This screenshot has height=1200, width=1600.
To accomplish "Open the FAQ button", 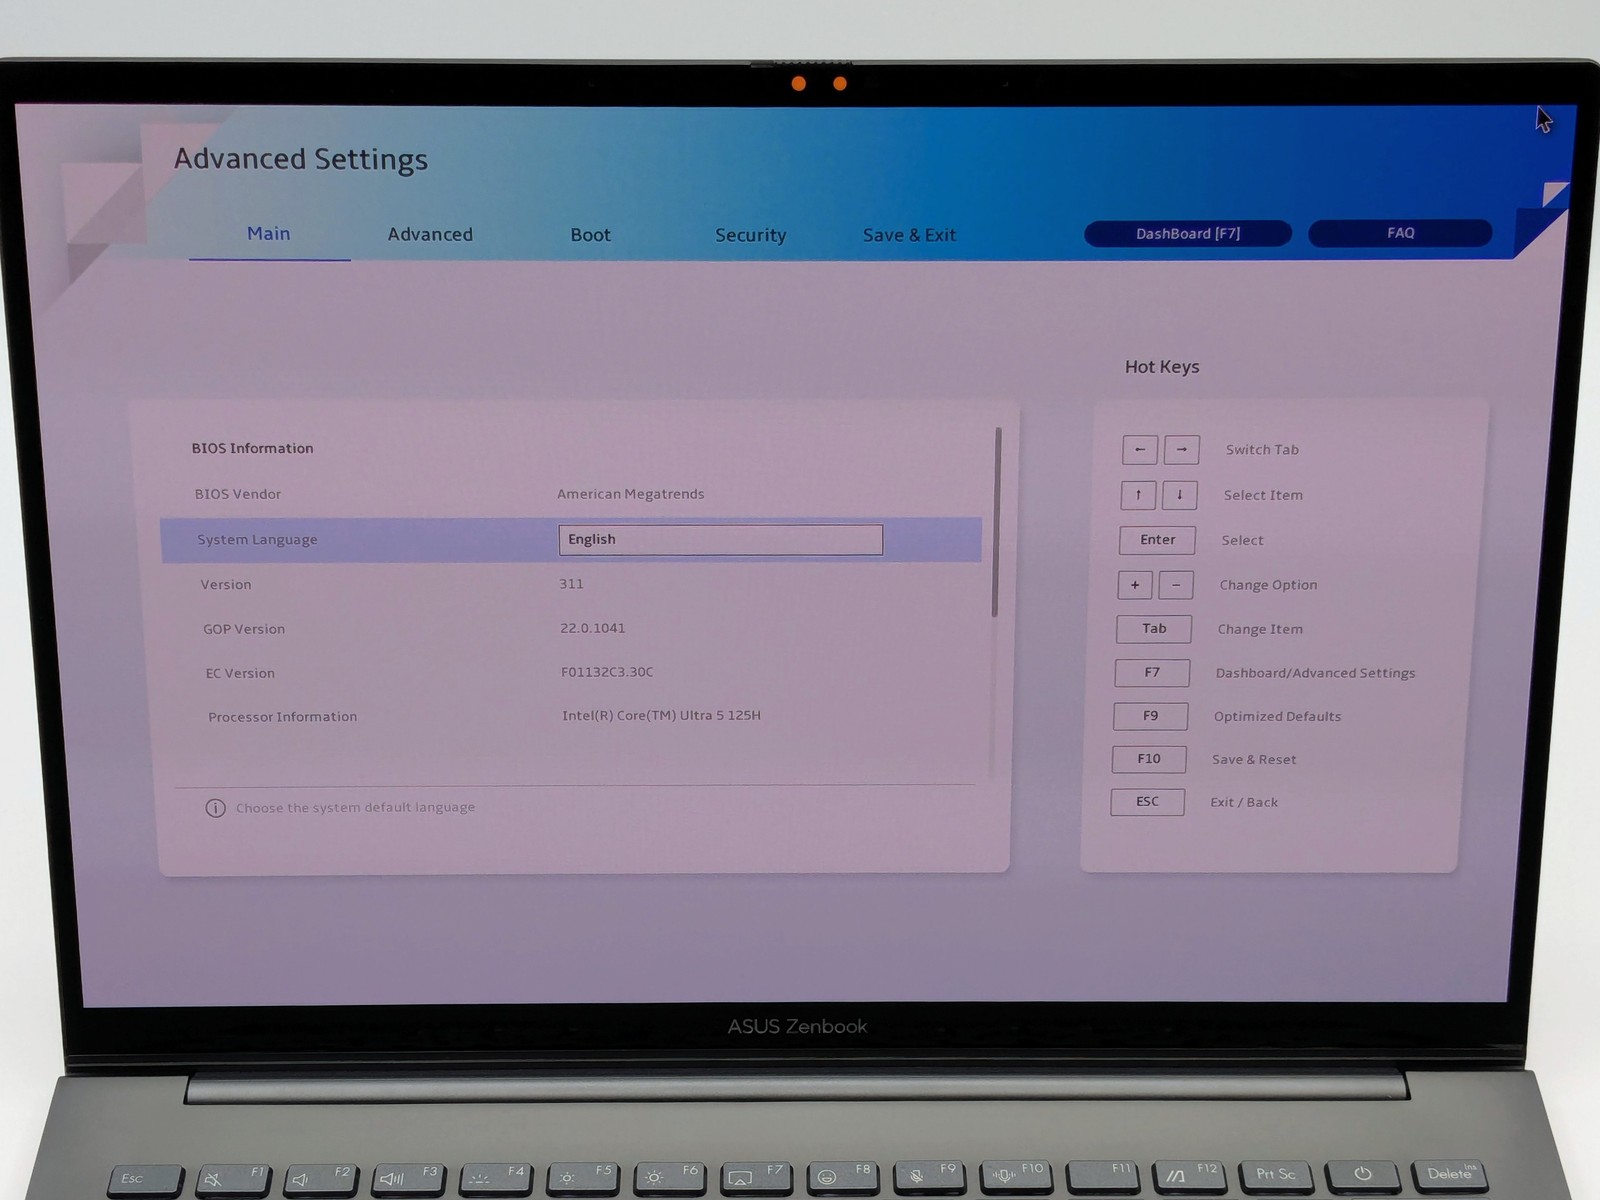I will pyautogui.click(x=1400, y=233).
